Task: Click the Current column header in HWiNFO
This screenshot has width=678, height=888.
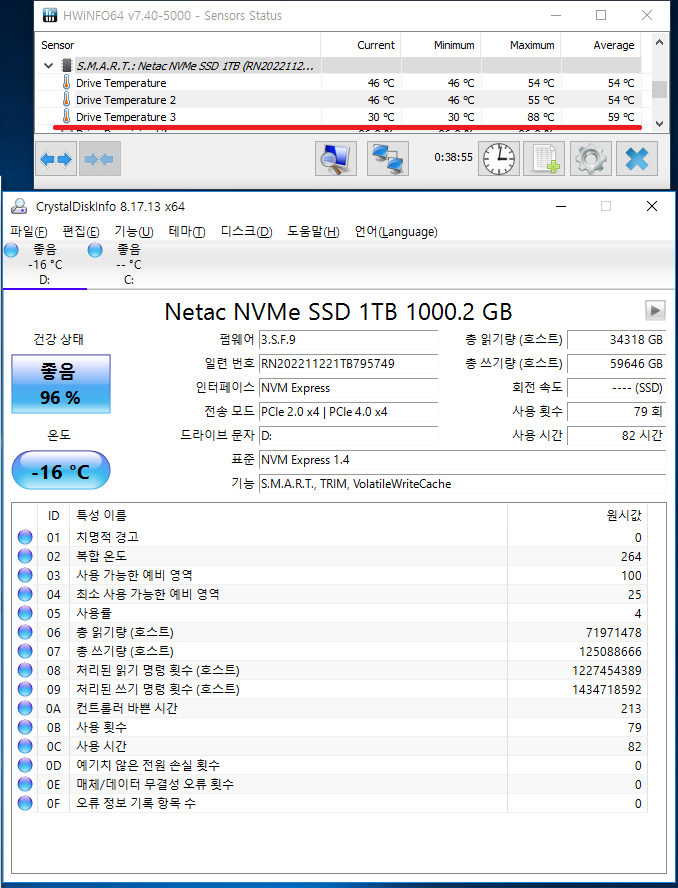Action: coord(360,45)
